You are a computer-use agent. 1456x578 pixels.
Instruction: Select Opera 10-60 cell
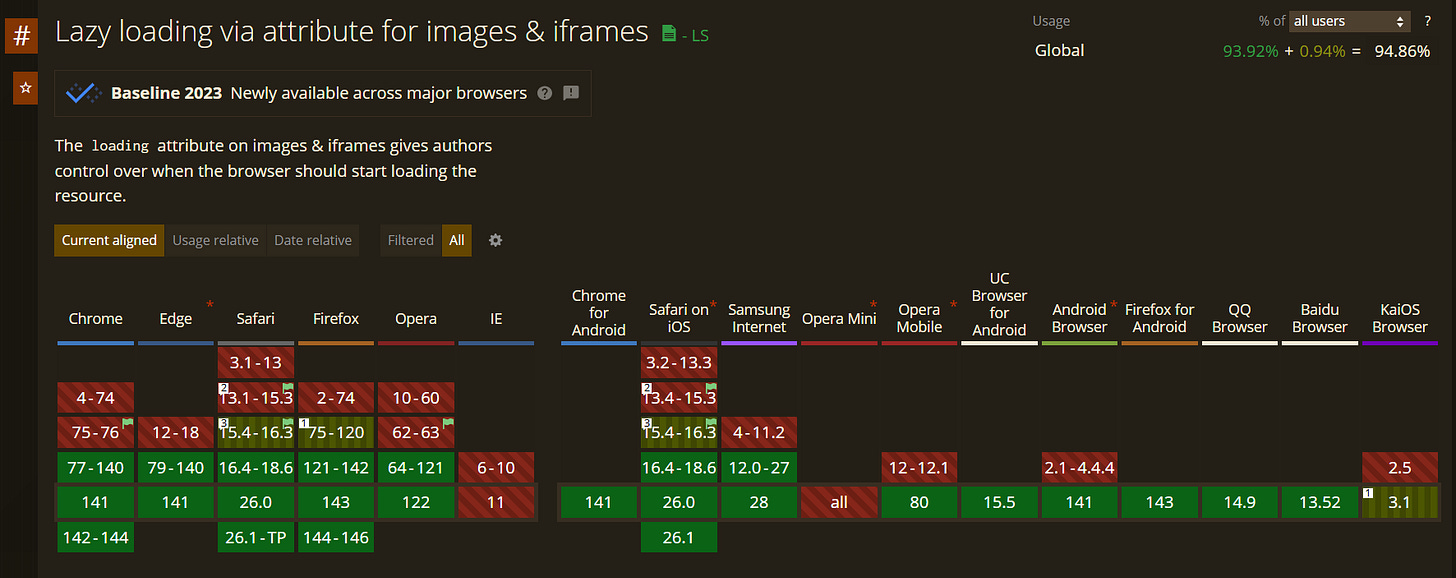pyautogui.click(x=416, y=398)
